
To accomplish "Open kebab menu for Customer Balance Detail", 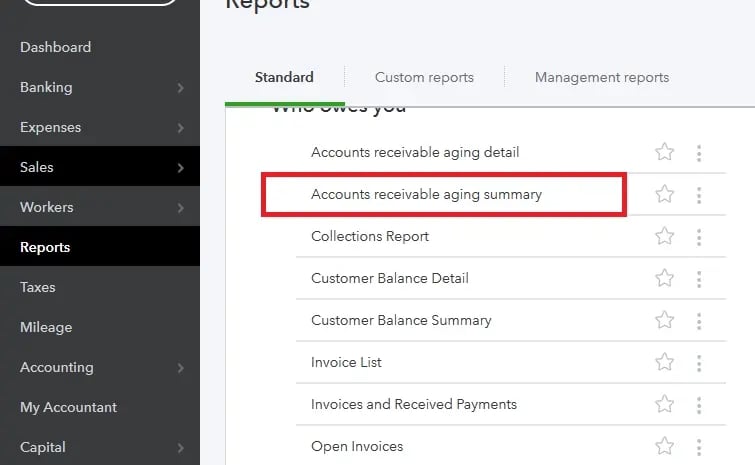I will [699, 279].
